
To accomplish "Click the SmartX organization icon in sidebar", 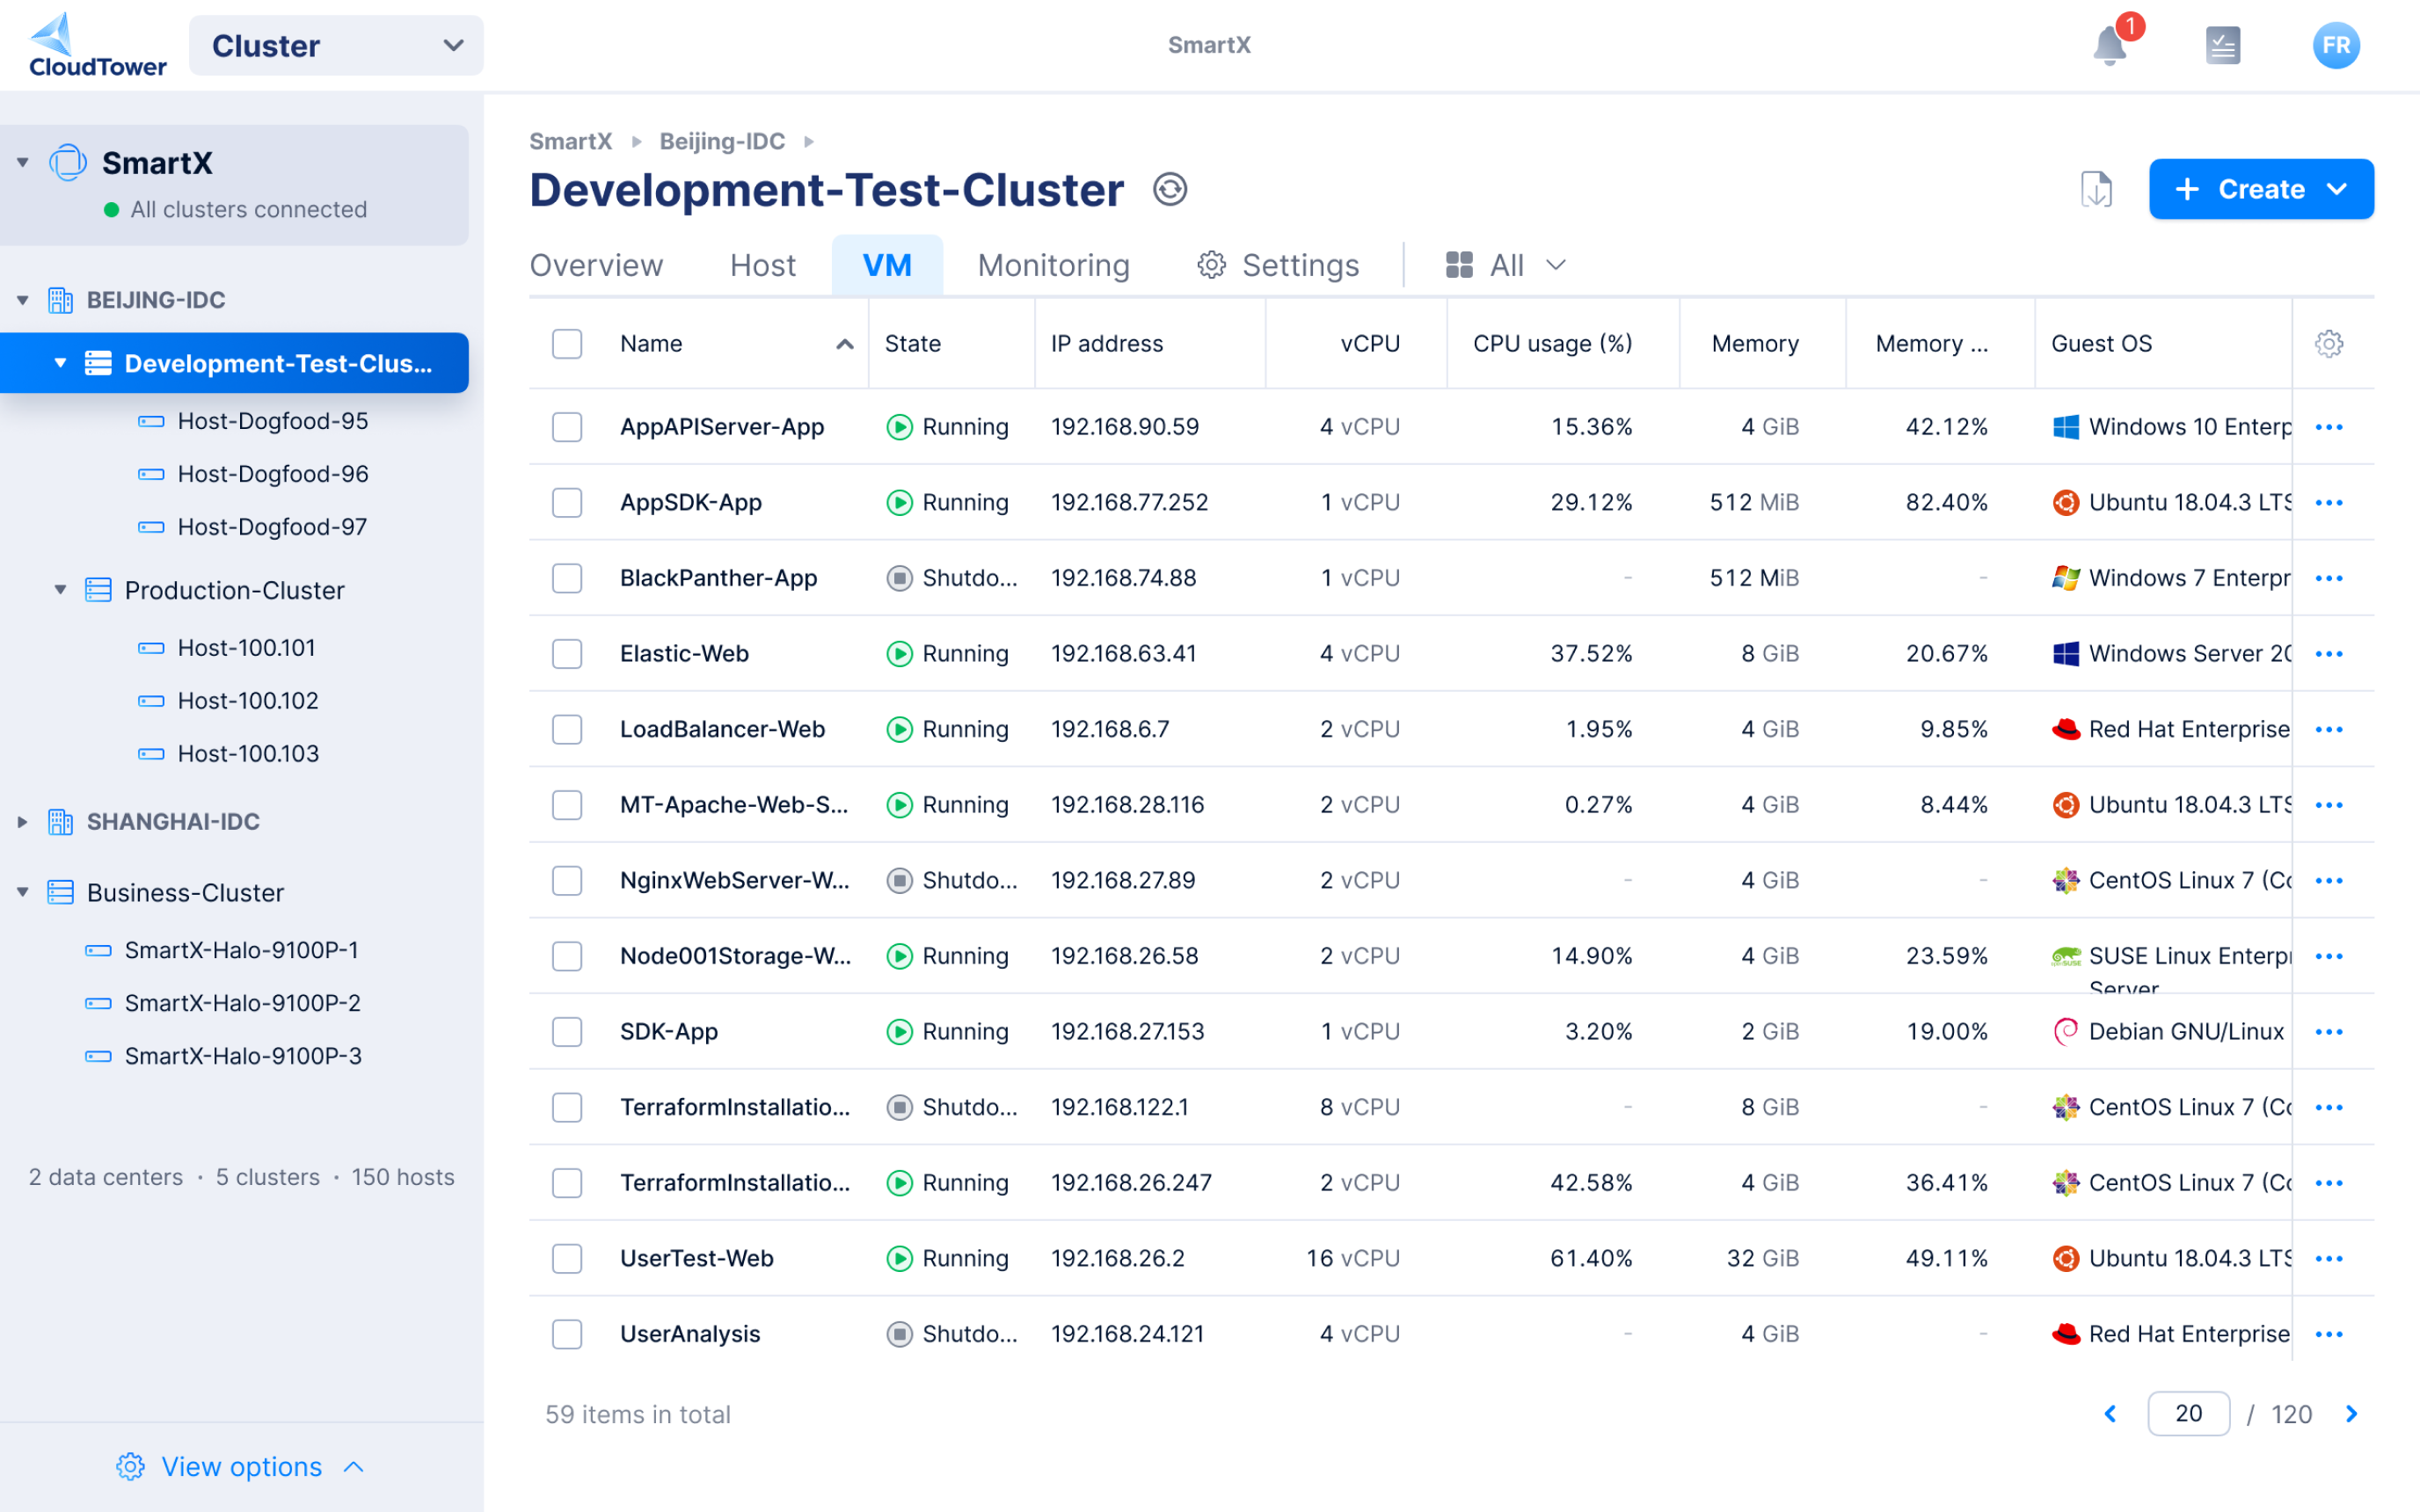I will click(68, 162).
